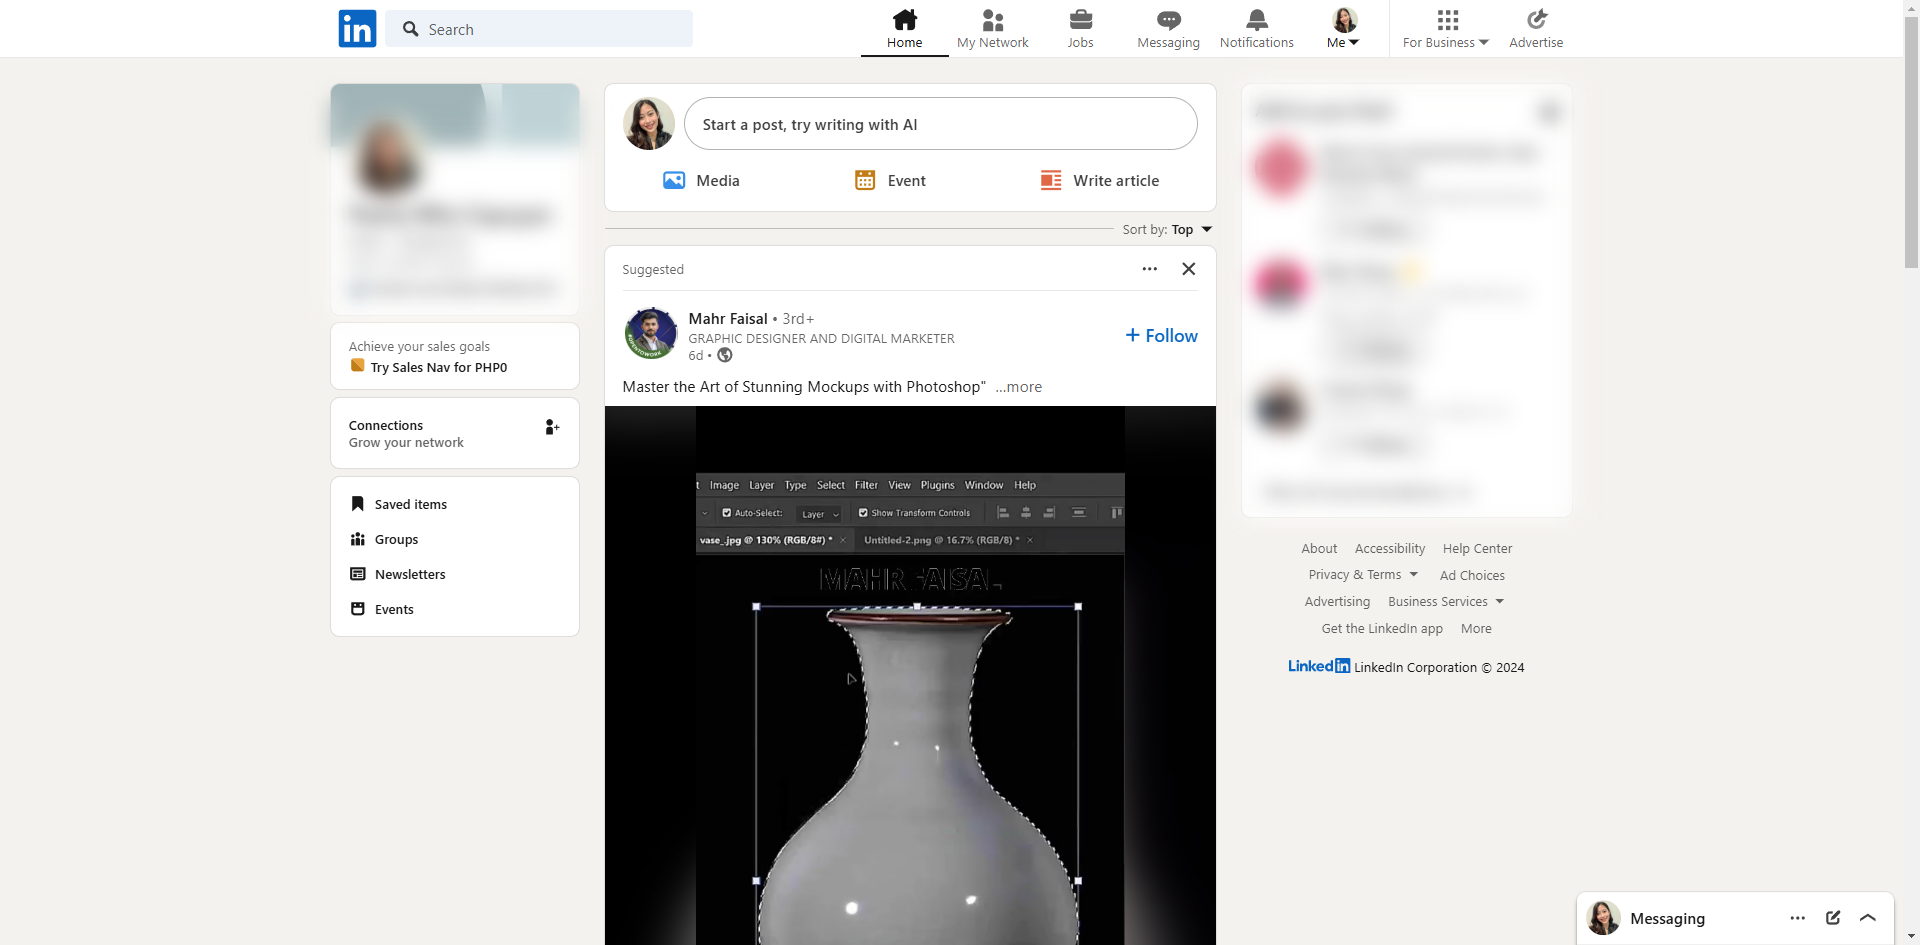The height and width of the screenshot is (945, 1920).
Task: Click the LinkedIn logo icon
Action: coord(357,29)
